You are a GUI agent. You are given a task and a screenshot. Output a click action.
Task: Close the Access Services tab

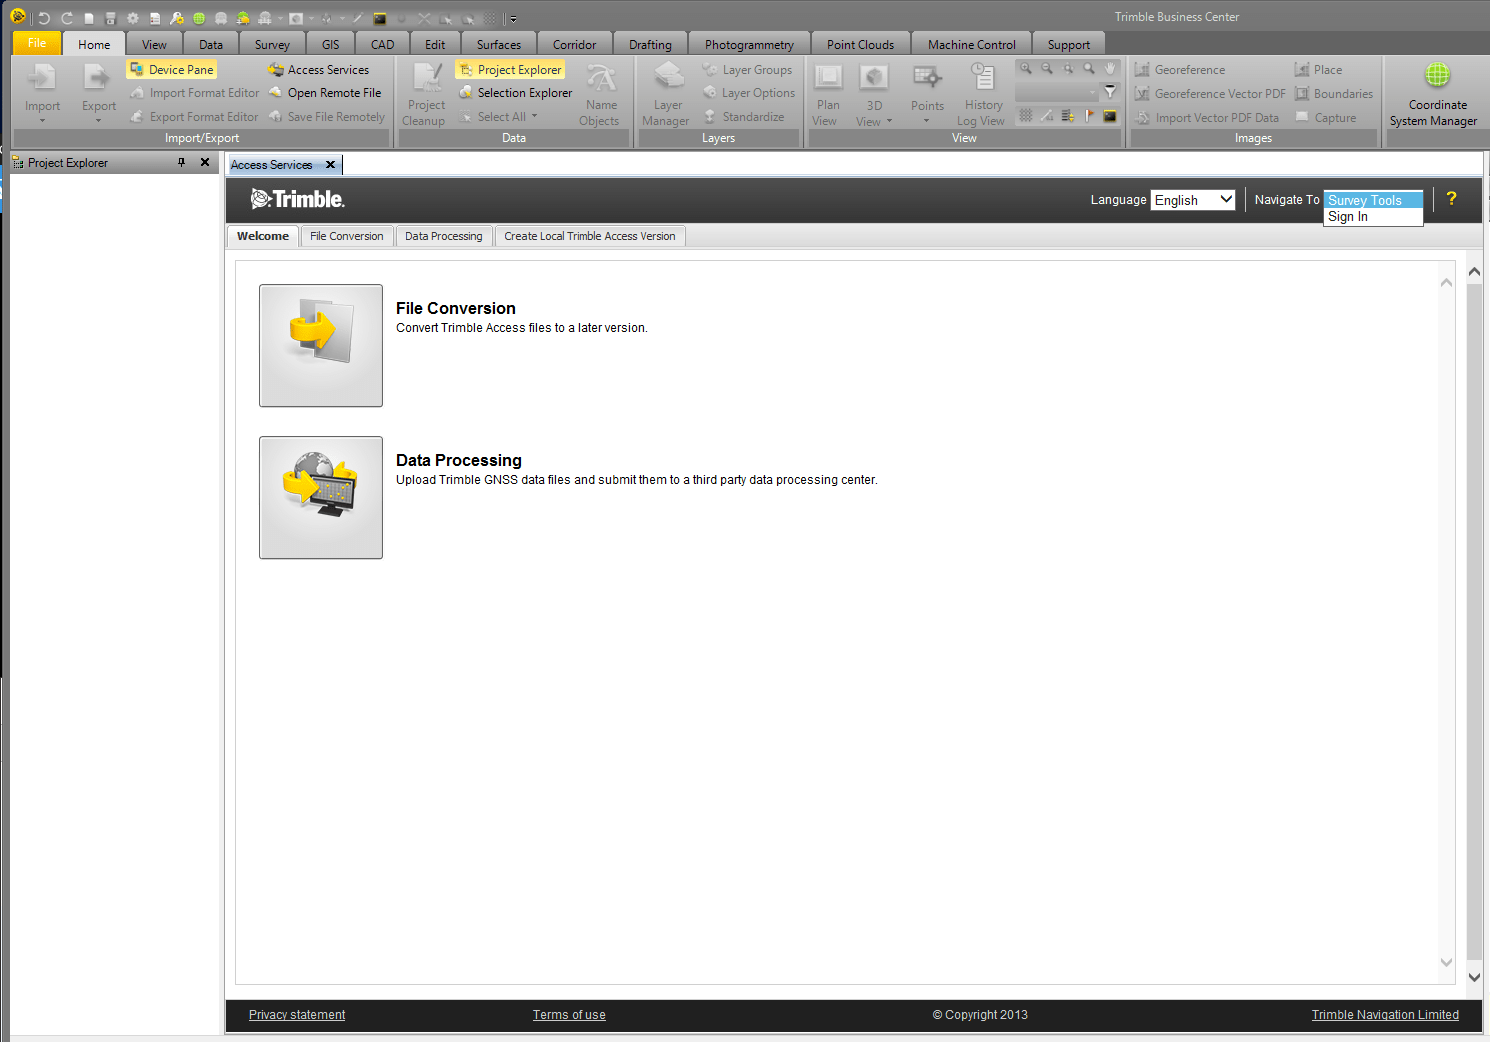coord(330,165)
